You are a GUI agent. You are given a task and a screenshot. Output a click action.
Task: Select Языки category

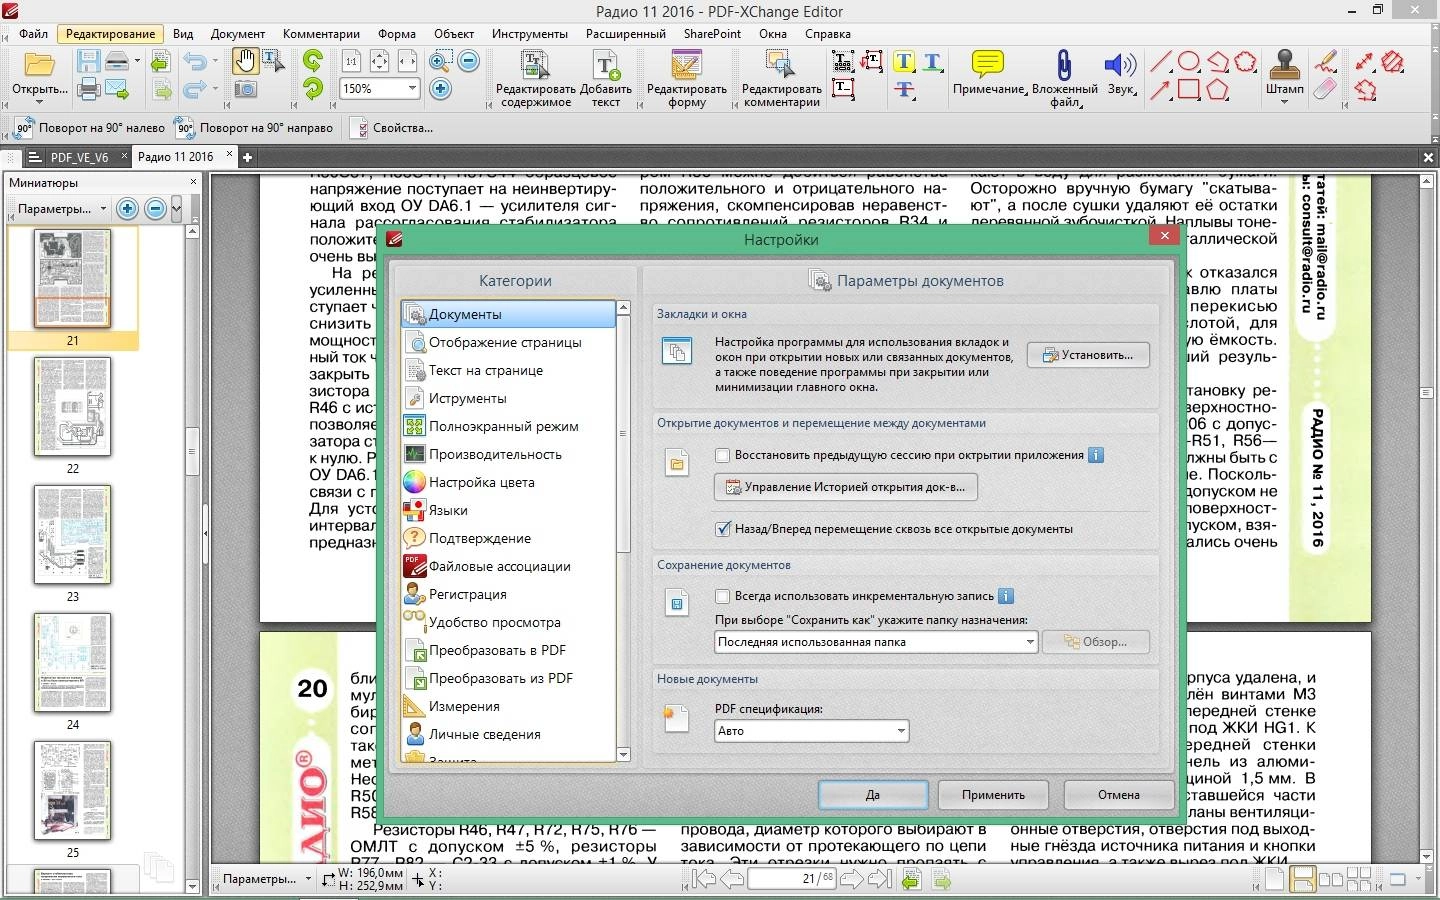(508, 510)
